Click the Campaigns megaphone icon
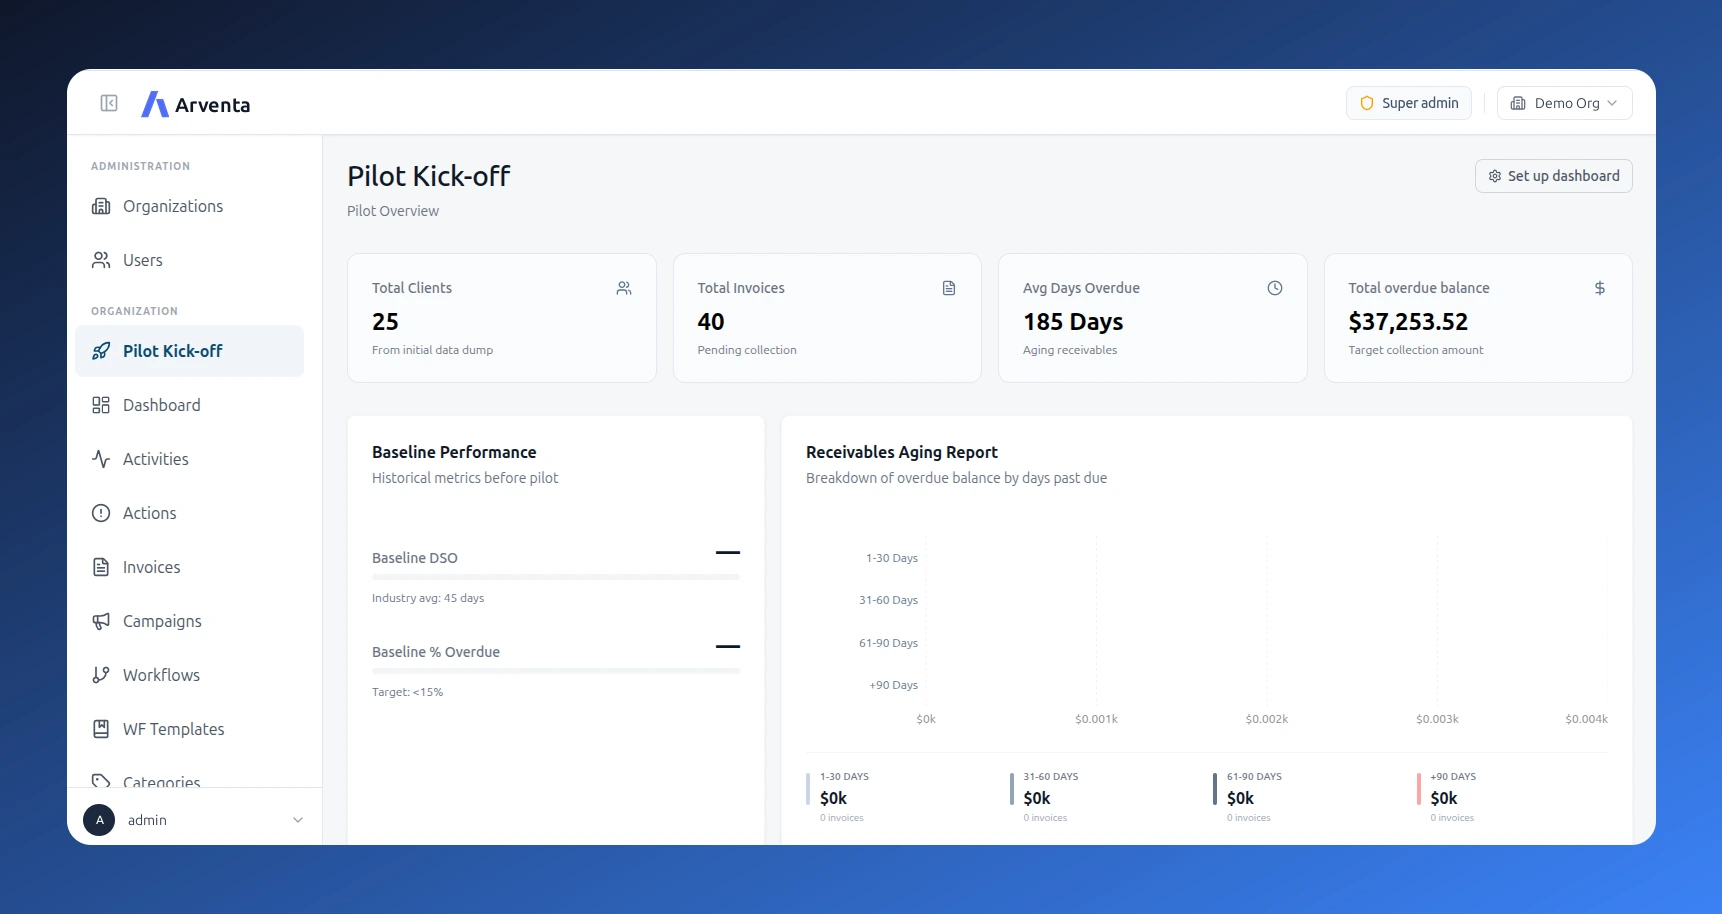 (101, 621)
